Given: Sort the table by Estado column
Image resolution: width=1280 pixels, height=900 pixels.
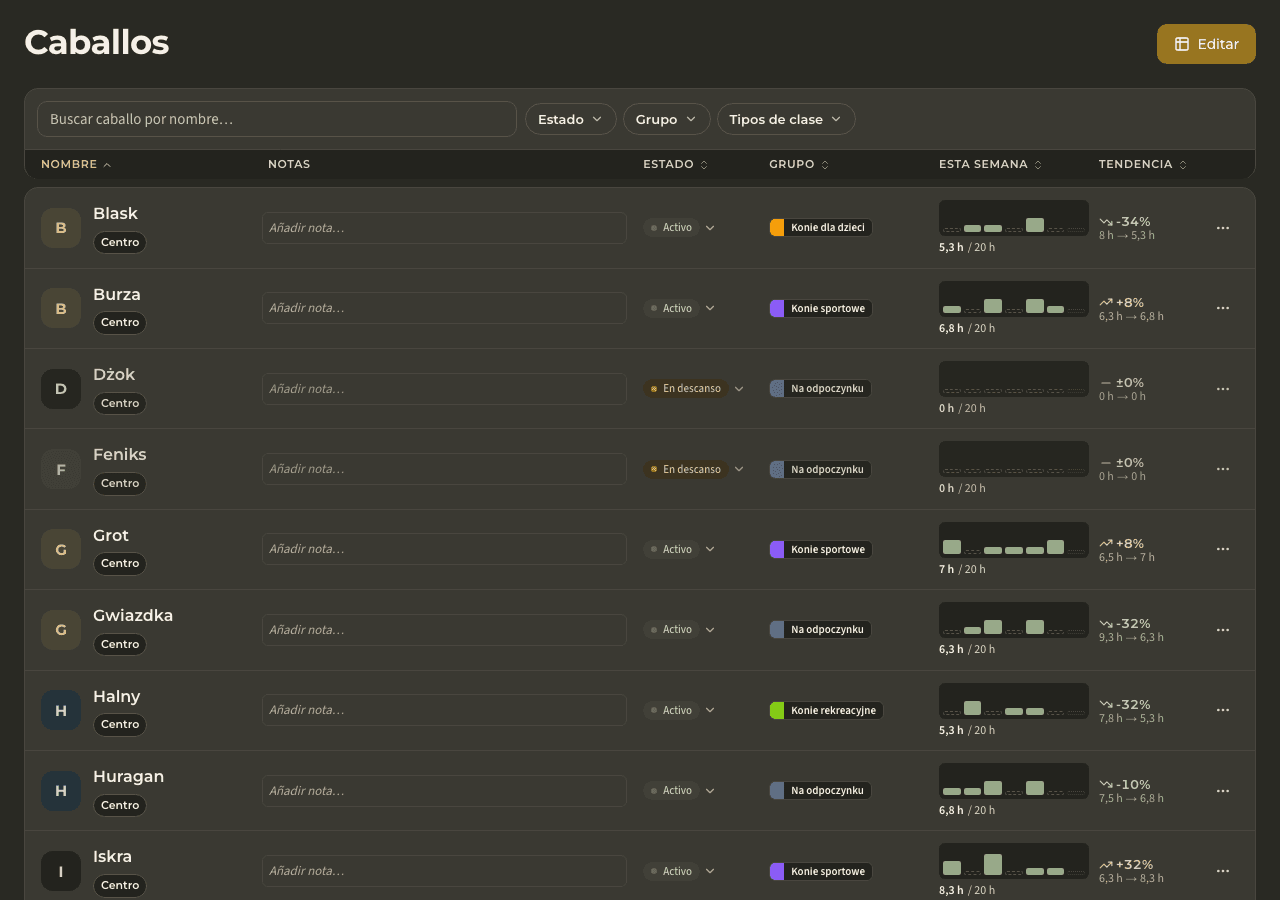Looking at the screenshot, I should [x=675, y=164].
